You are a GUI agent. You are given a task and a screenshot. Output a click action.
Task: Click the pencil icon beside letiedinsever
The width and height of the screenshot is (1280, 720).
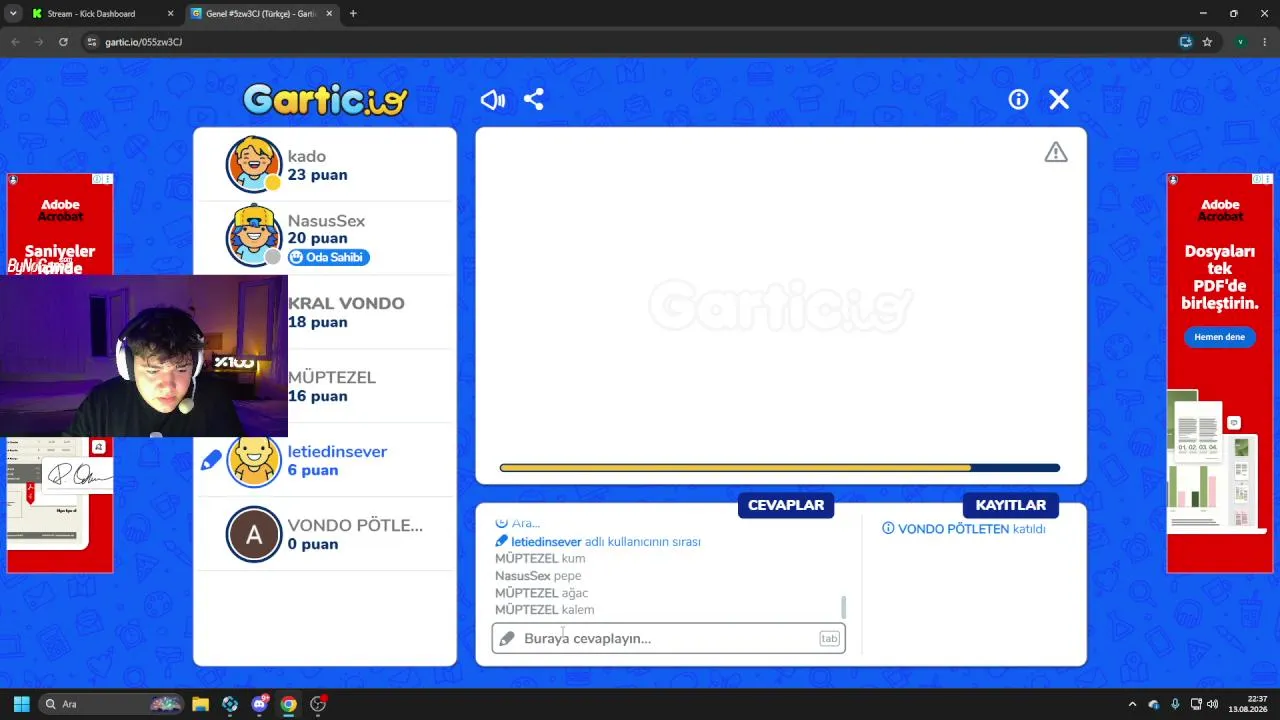click(x=211, y=460)
